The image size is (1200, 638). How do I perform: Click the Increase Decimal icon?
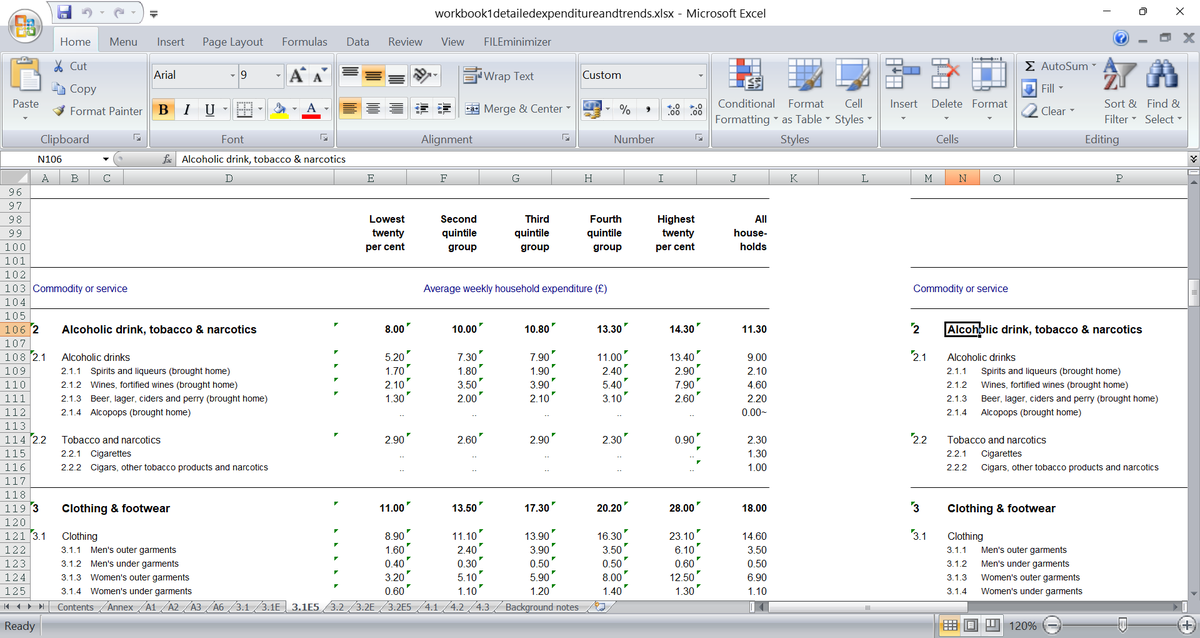pos(674,109)
